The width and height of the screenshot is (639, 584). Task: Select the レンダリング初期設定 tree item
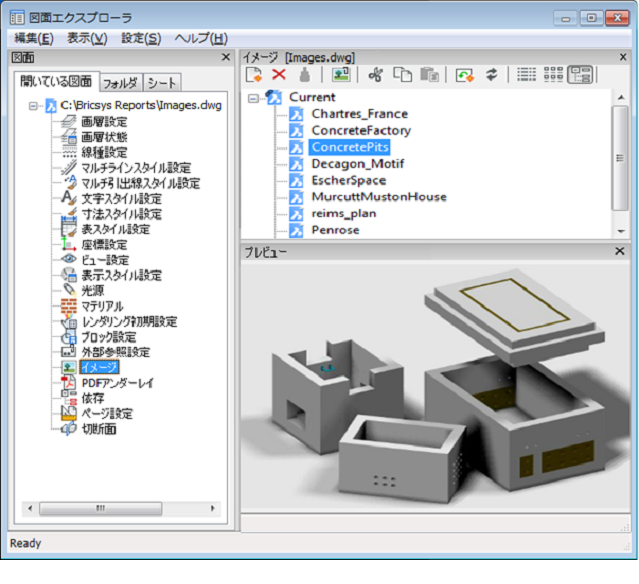pos(130,321)
